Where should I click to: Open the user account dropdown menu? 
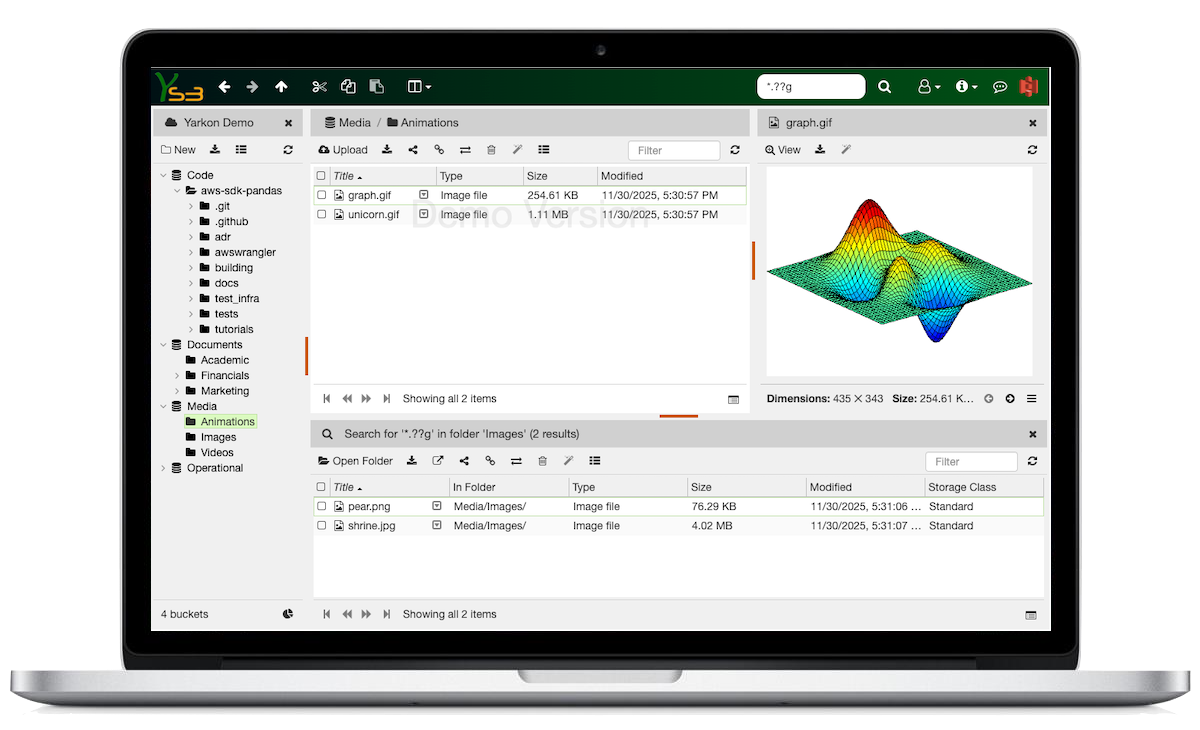click(x=929, y=87)
